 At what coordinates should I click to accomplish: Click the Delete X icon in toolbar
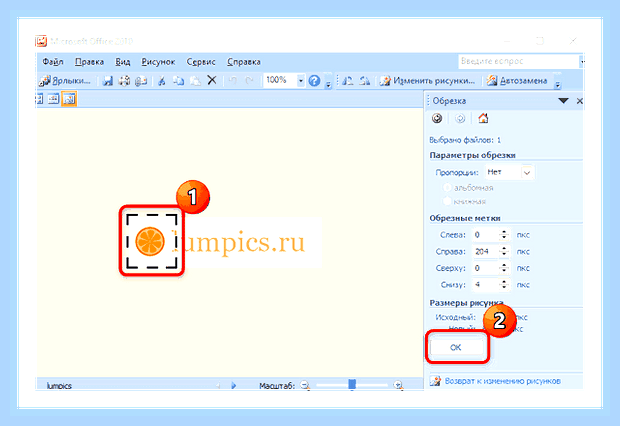(212, 80)
